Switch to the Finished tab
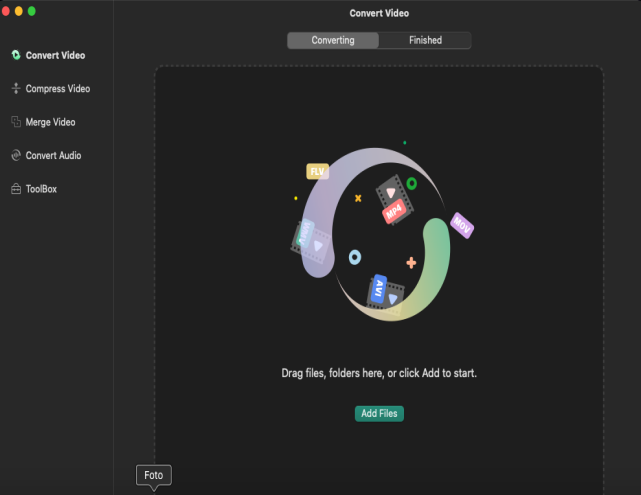The width and height of the screenshot is (641, 495). pos(425,40)
